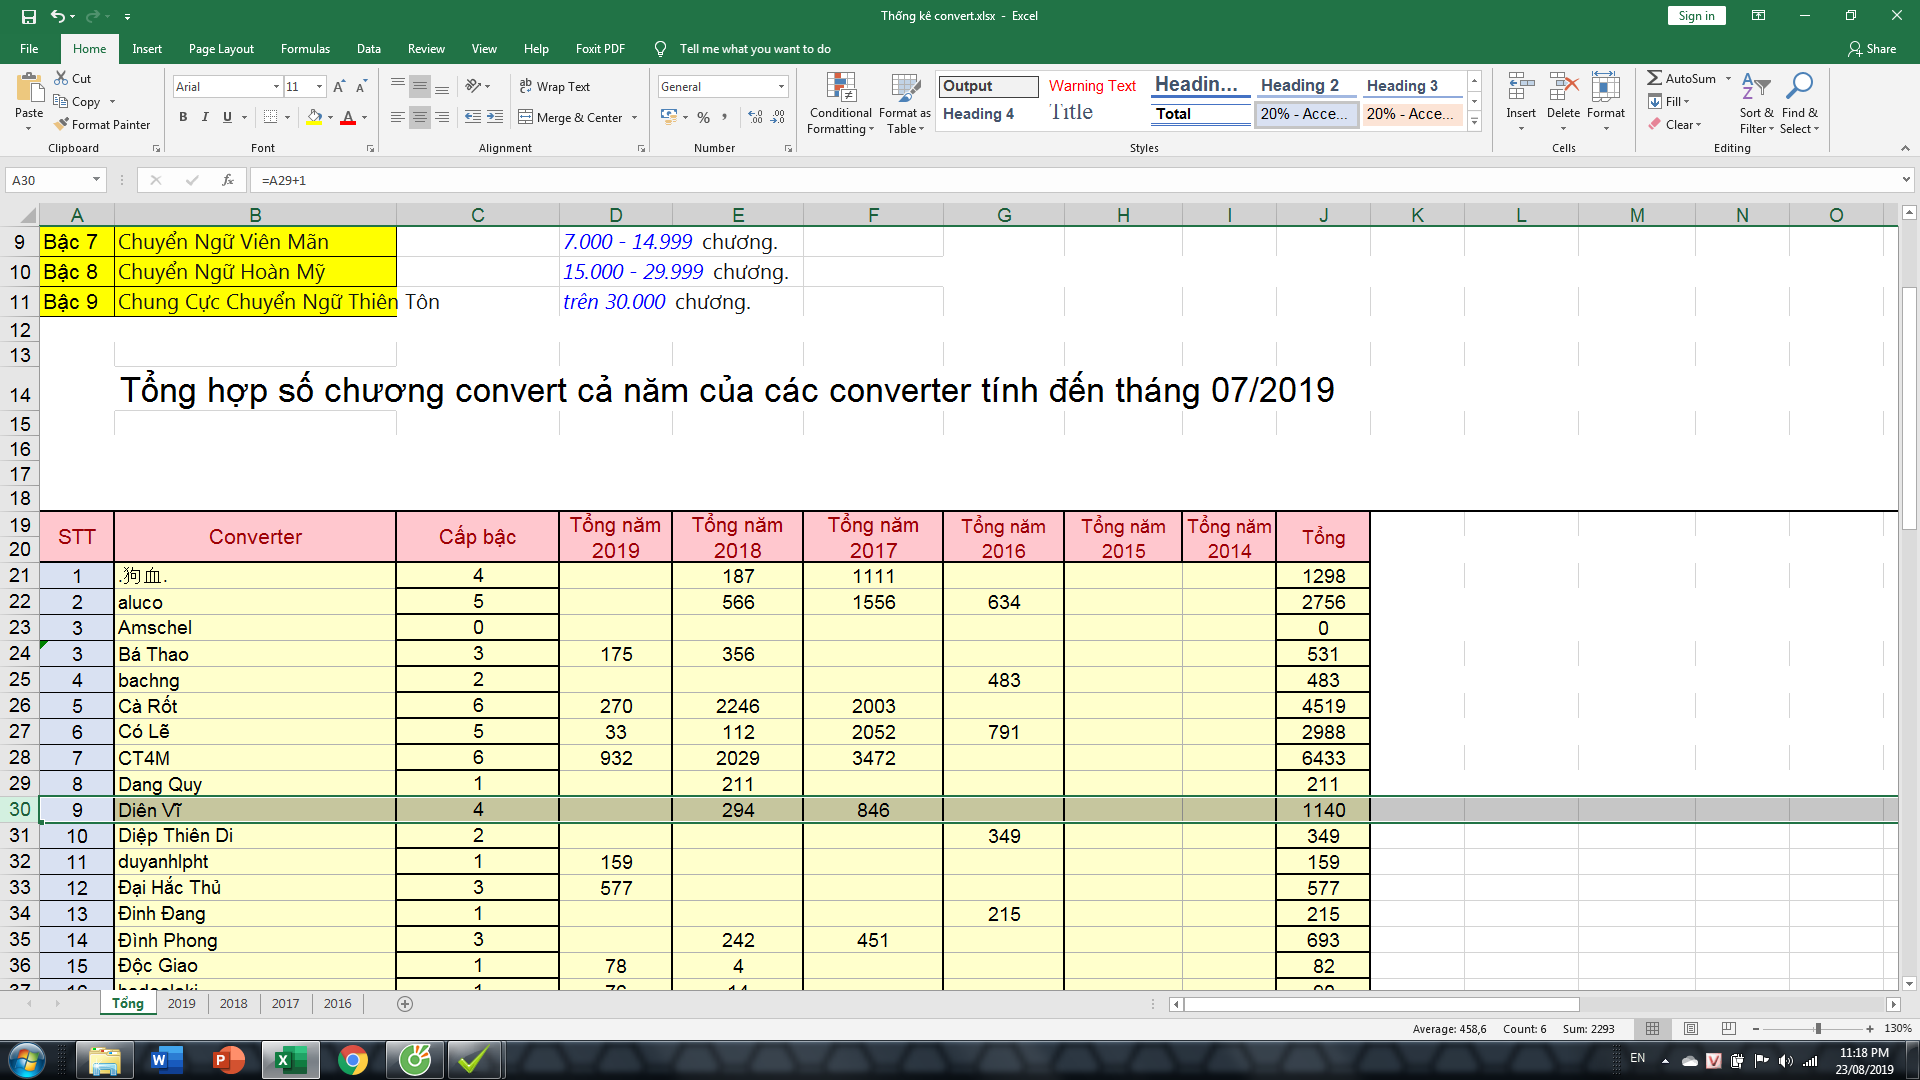Image resolution: width=1920 pixels, height=1080 pixels.
Task: Click the Format Painter brush icon
Action: pos(62,124)
